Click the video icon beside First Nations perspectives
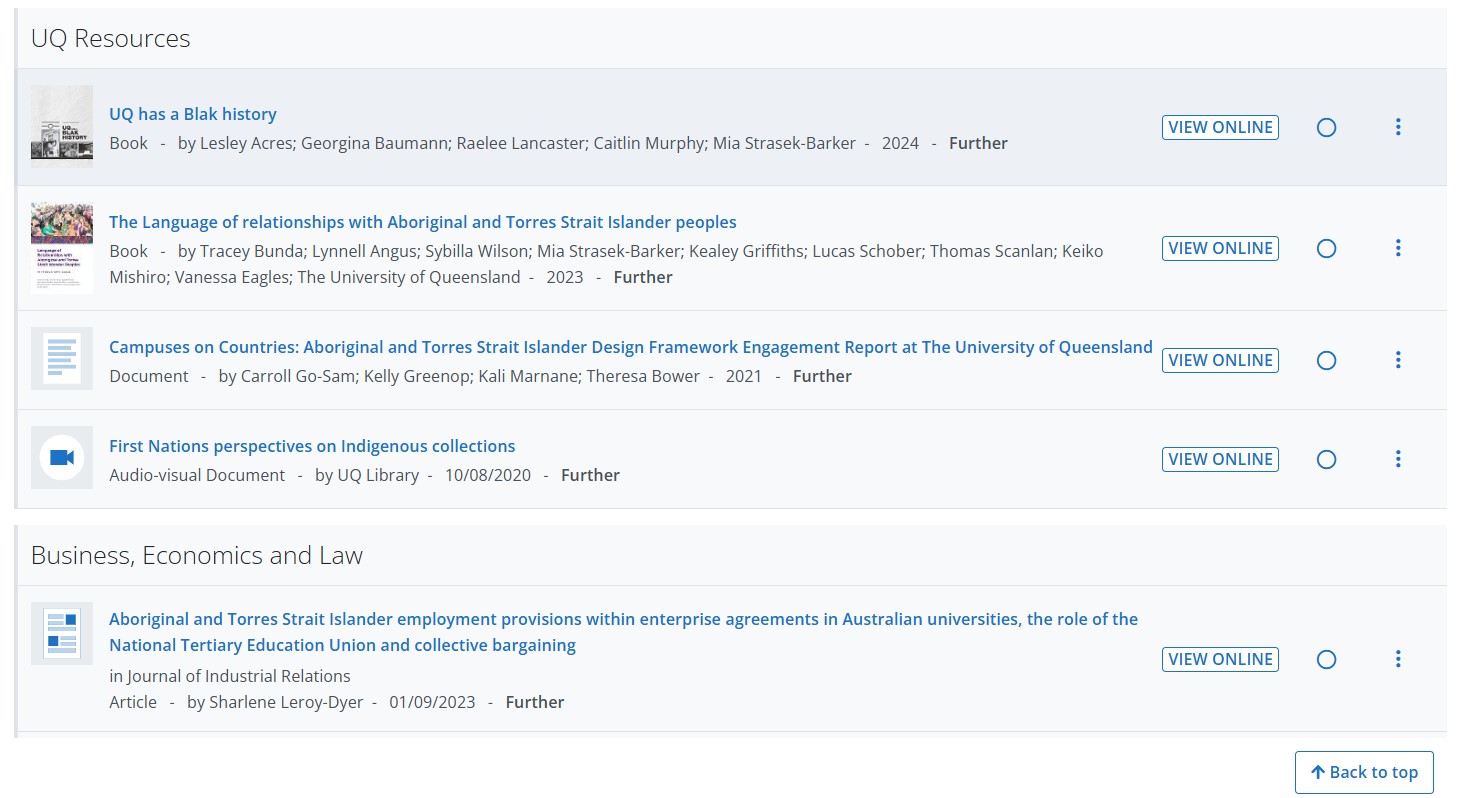 pyautogui.click(x=61, y=457)
